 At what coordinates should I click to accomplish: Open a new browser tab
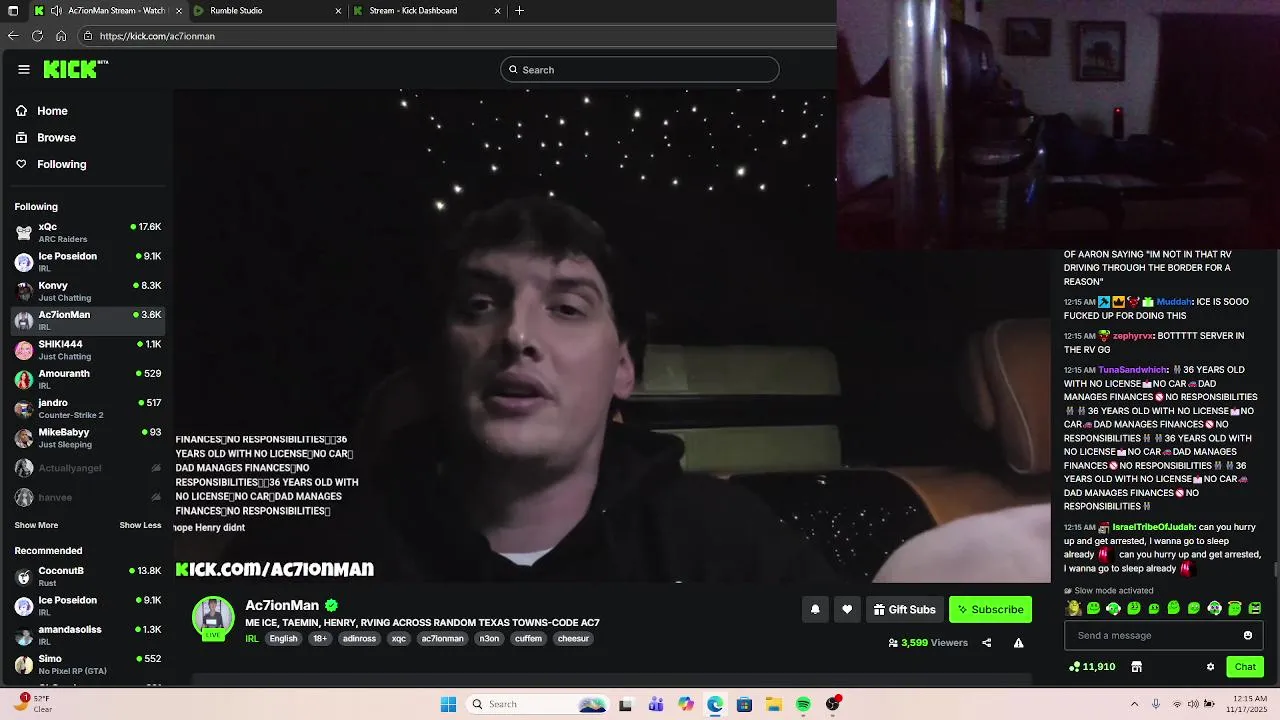[x=519, y=11]
